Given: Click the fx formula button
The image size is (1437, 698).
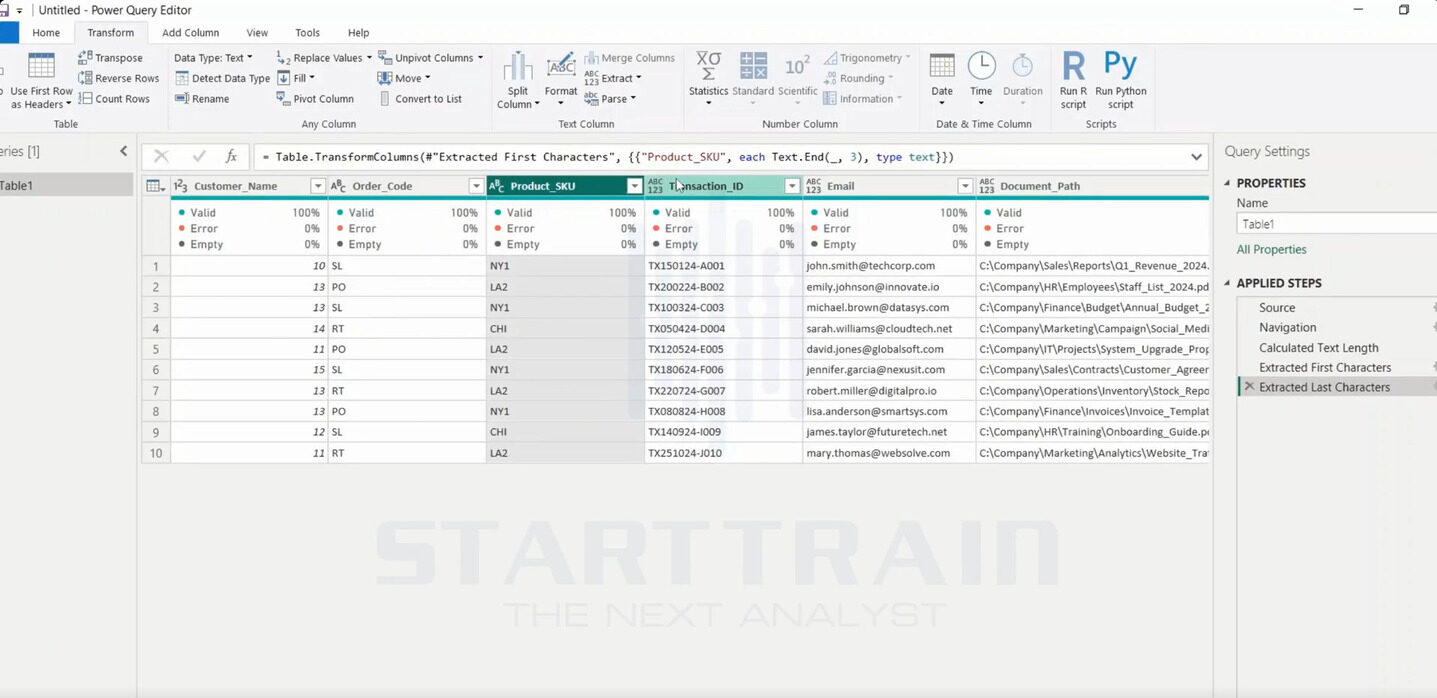Looking at the screenshot, I should [231, 156].
